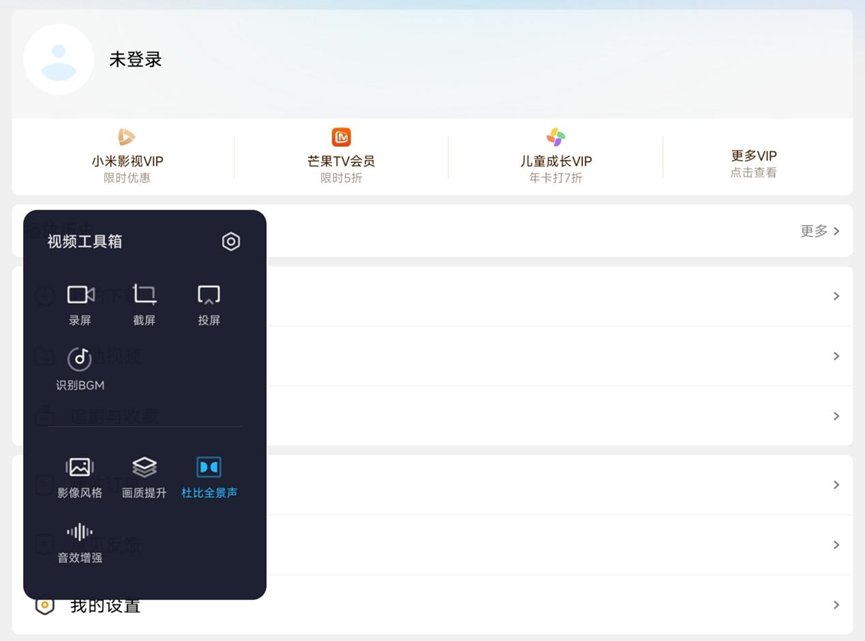This screenshot has height=641, width=865.
Task: Launch 识别BGM music recognition
Action: [x=80, y=368]
